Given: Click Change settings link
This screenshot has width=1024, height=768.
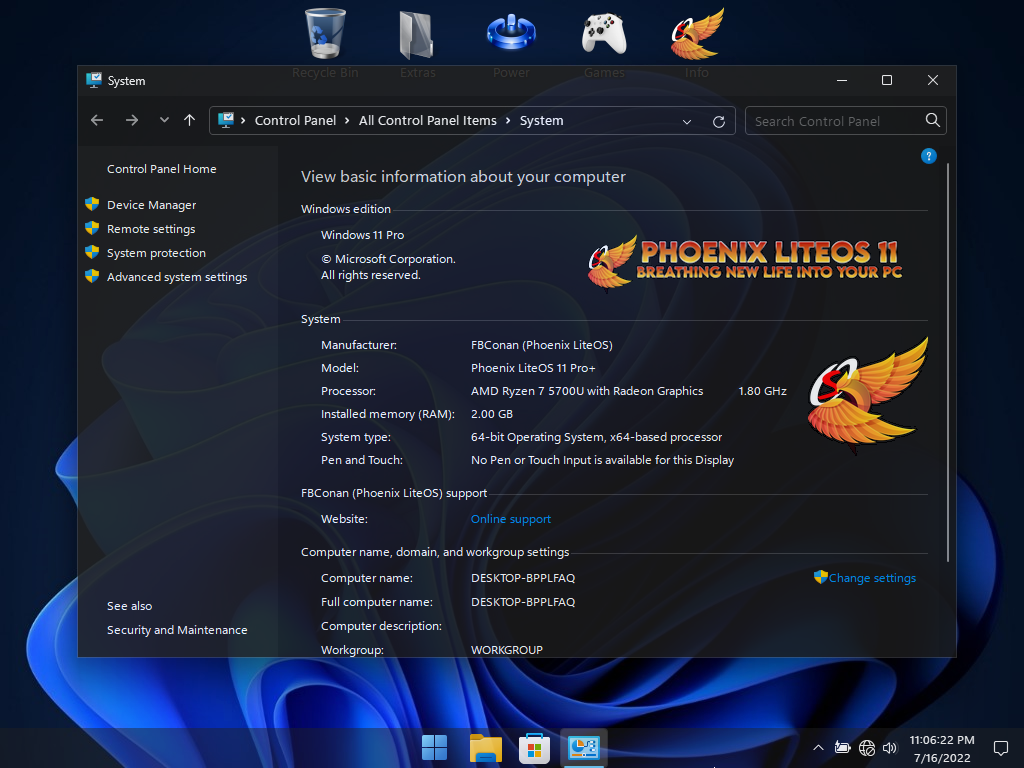Looking at the screenshot, I should click(x=872, y=578).
